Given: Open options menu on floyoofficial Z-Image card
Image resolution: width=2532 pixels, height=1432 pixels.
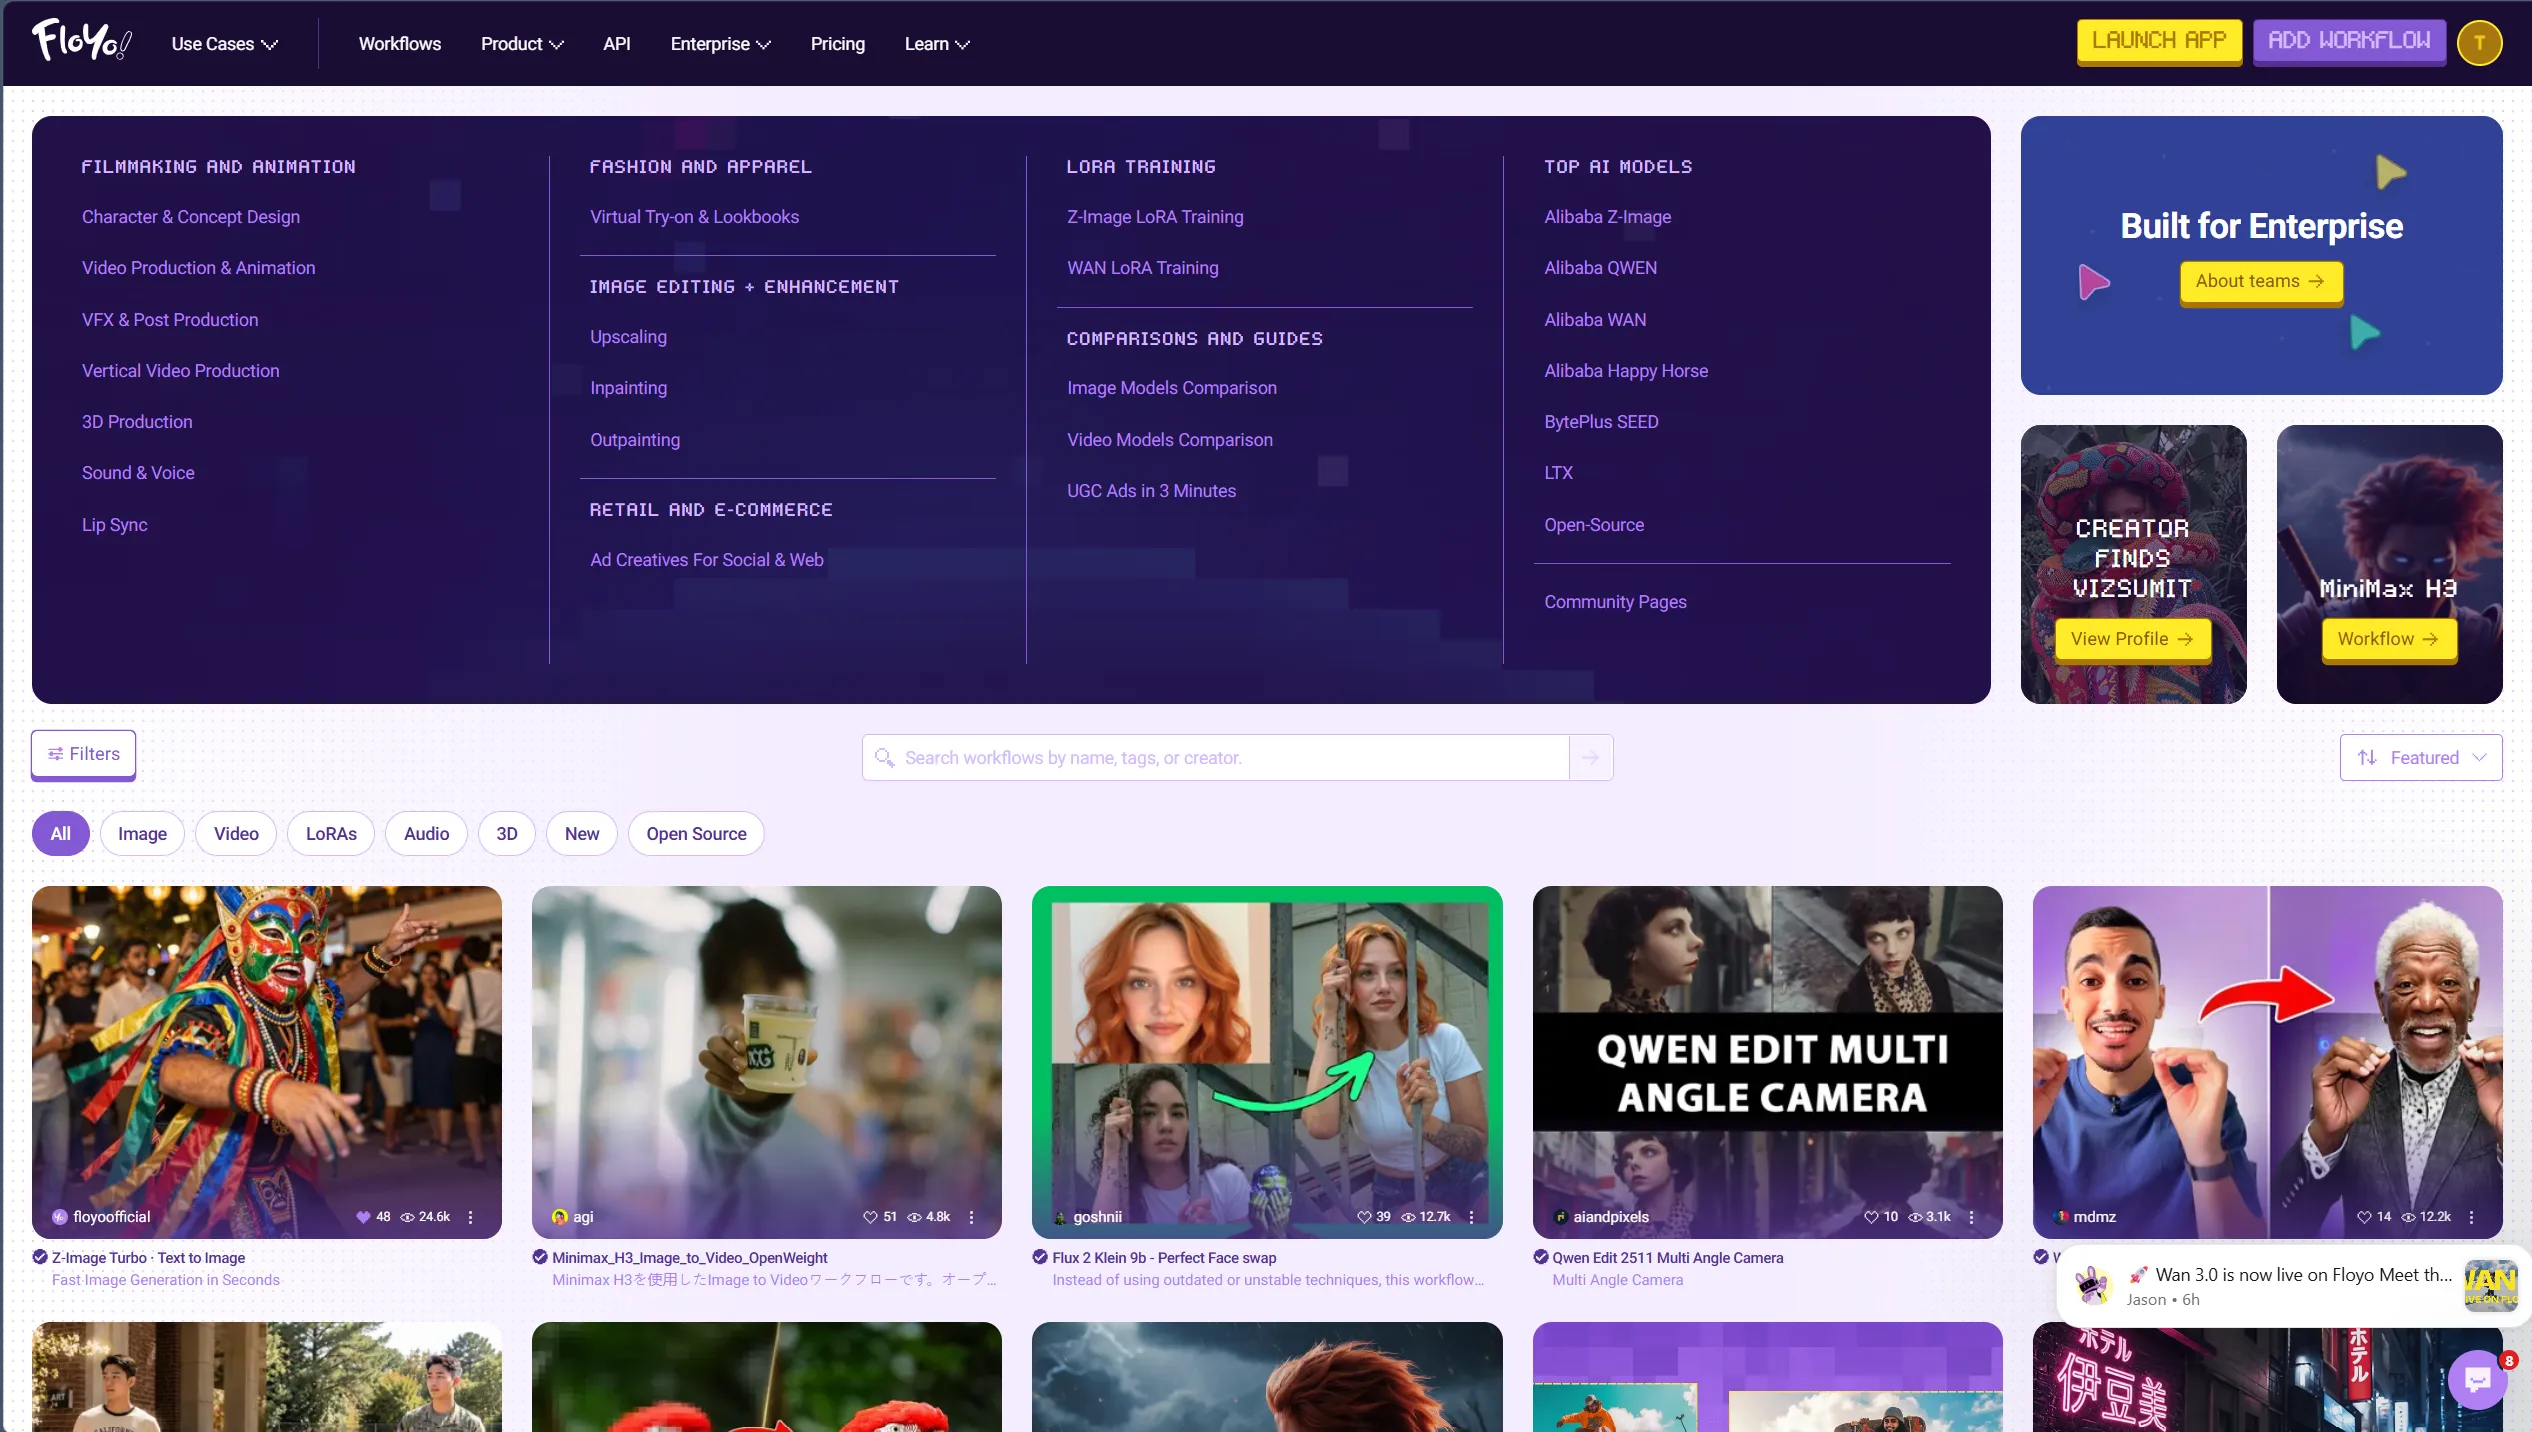Looking at the screenshot, I should pos(471,1217).
